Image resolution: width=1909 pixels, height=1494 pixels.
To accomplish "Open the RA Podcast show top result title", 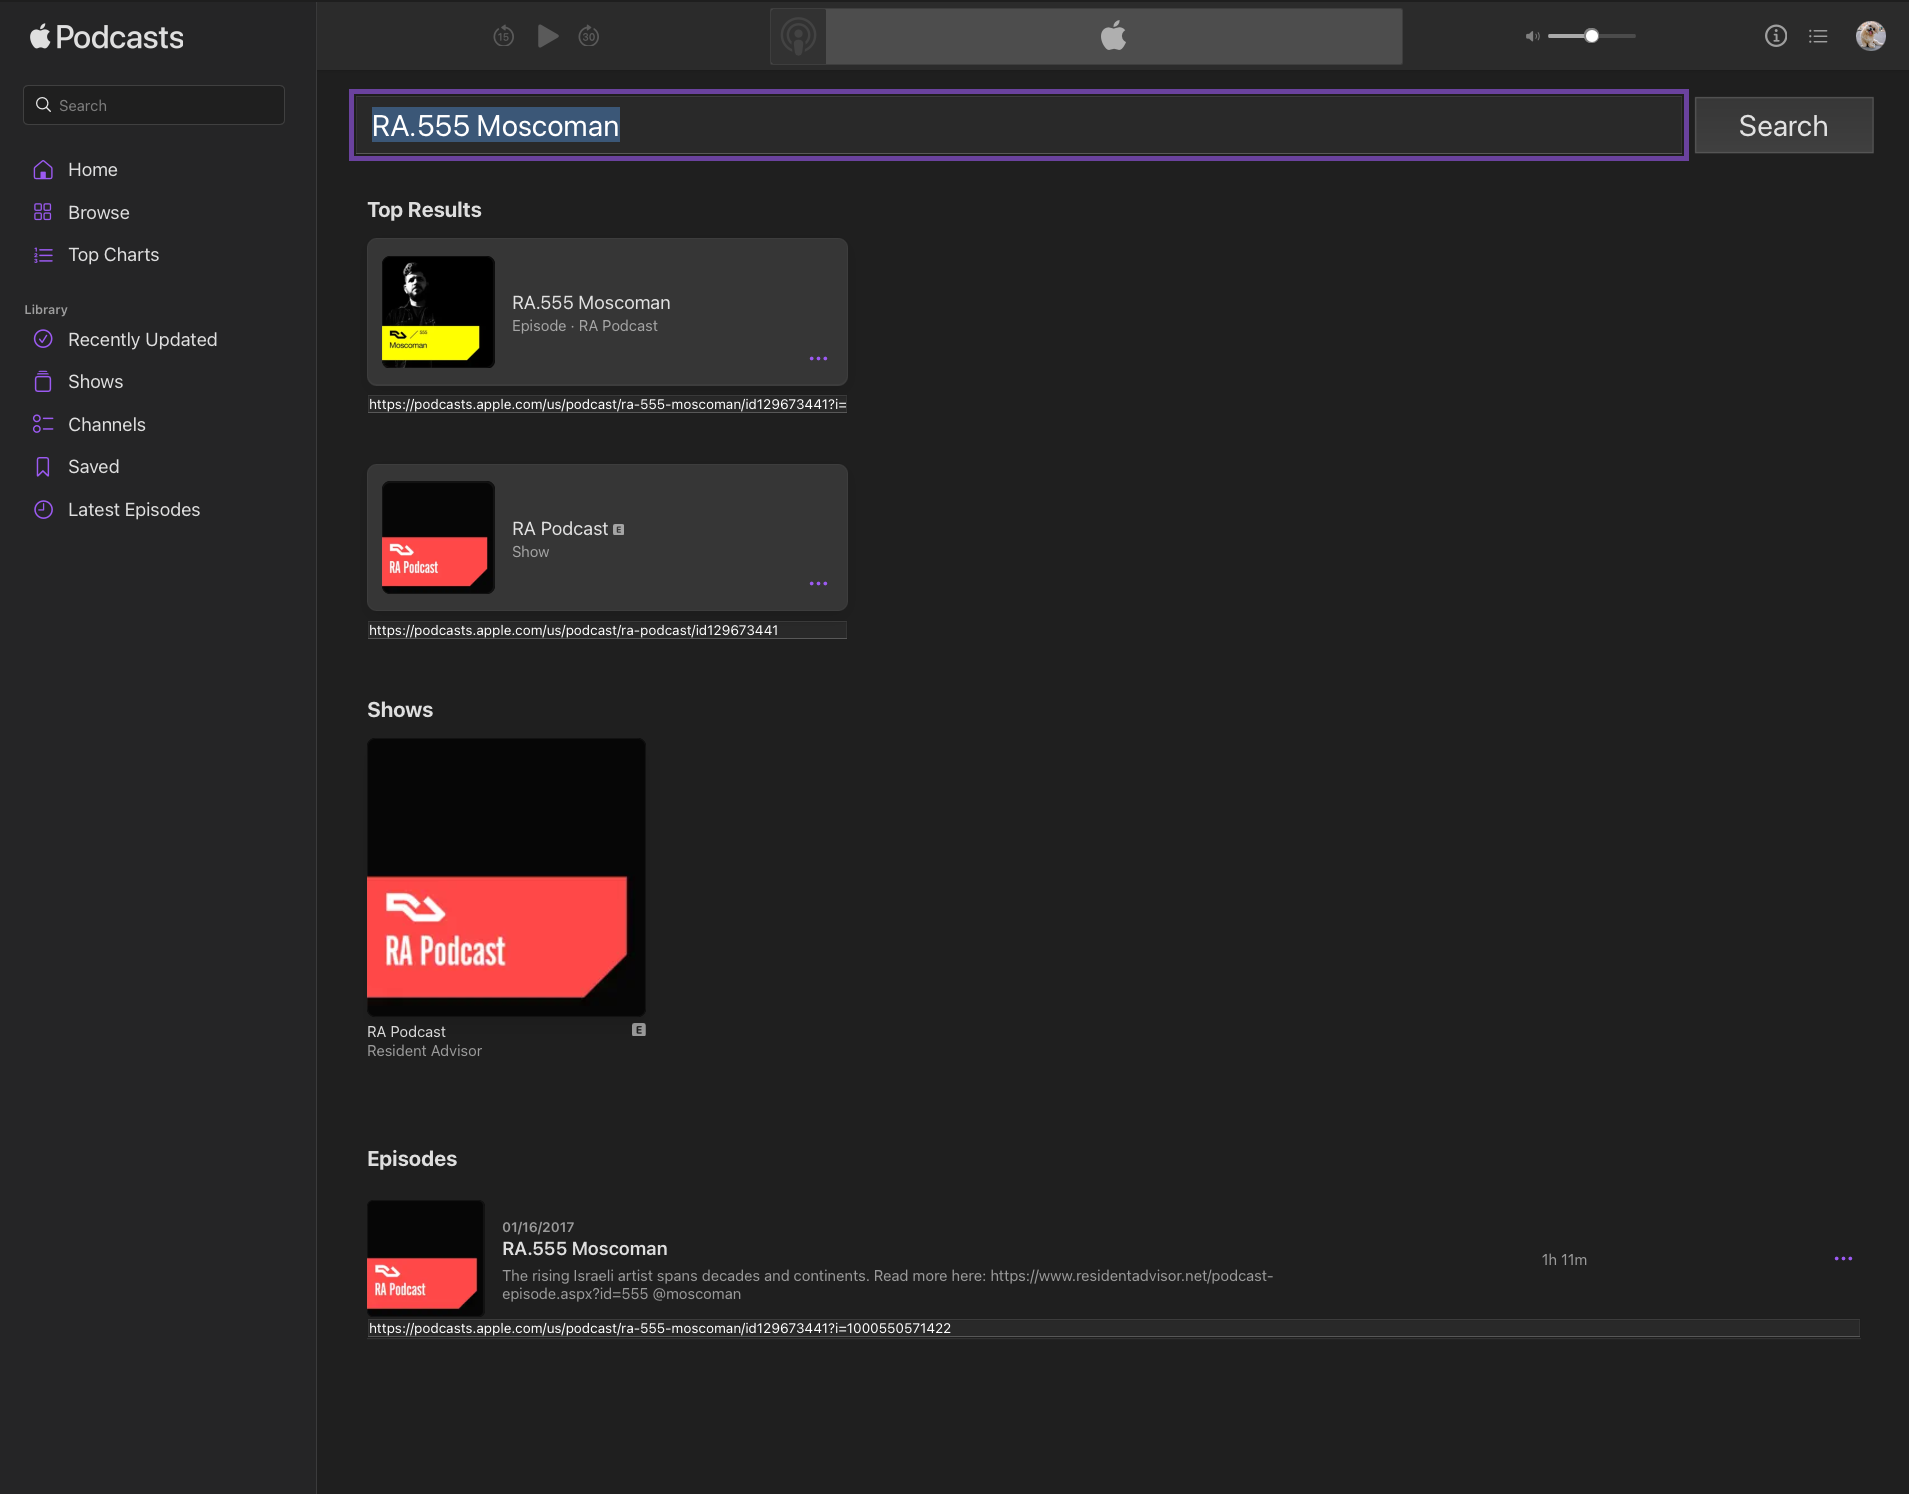I will tap(560, 529).
